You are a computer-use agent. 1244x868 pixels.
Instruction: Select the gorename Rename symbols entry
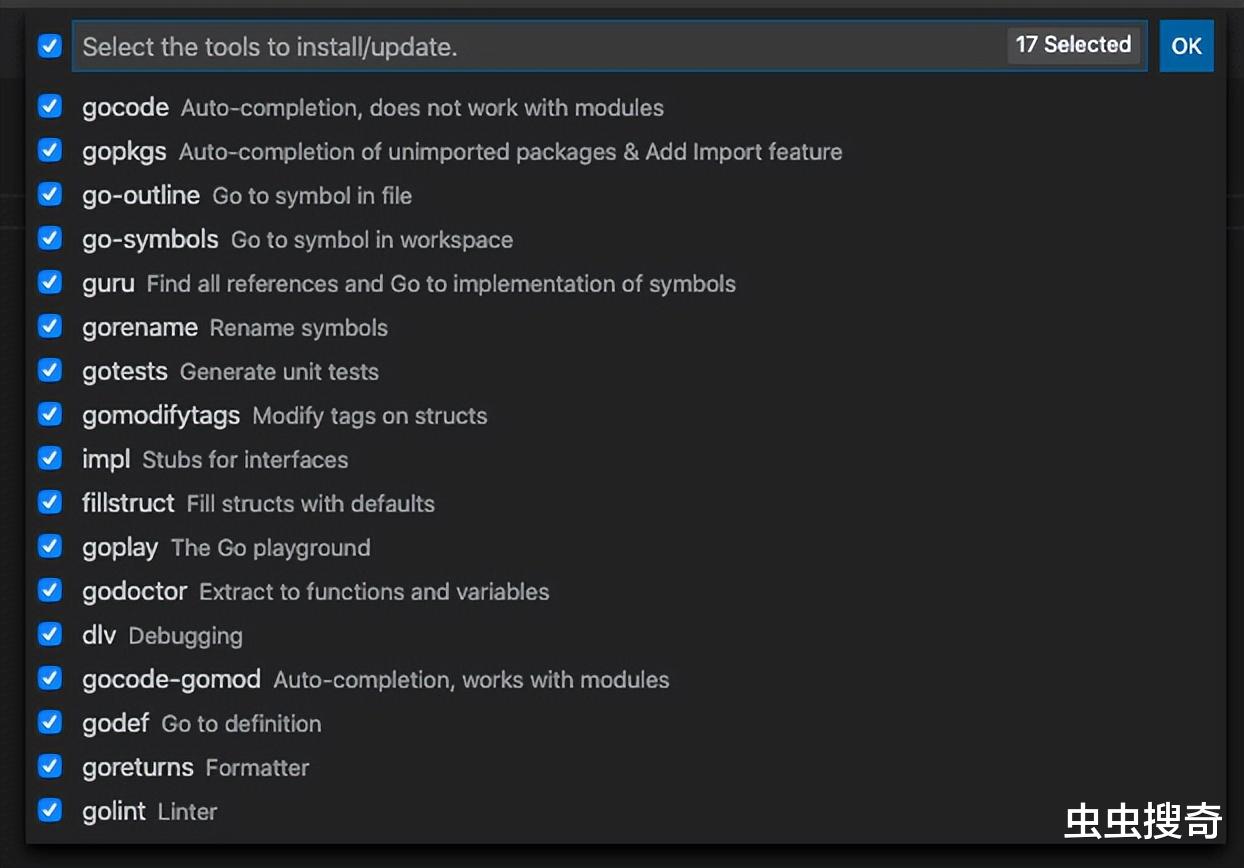click(625, 327)
